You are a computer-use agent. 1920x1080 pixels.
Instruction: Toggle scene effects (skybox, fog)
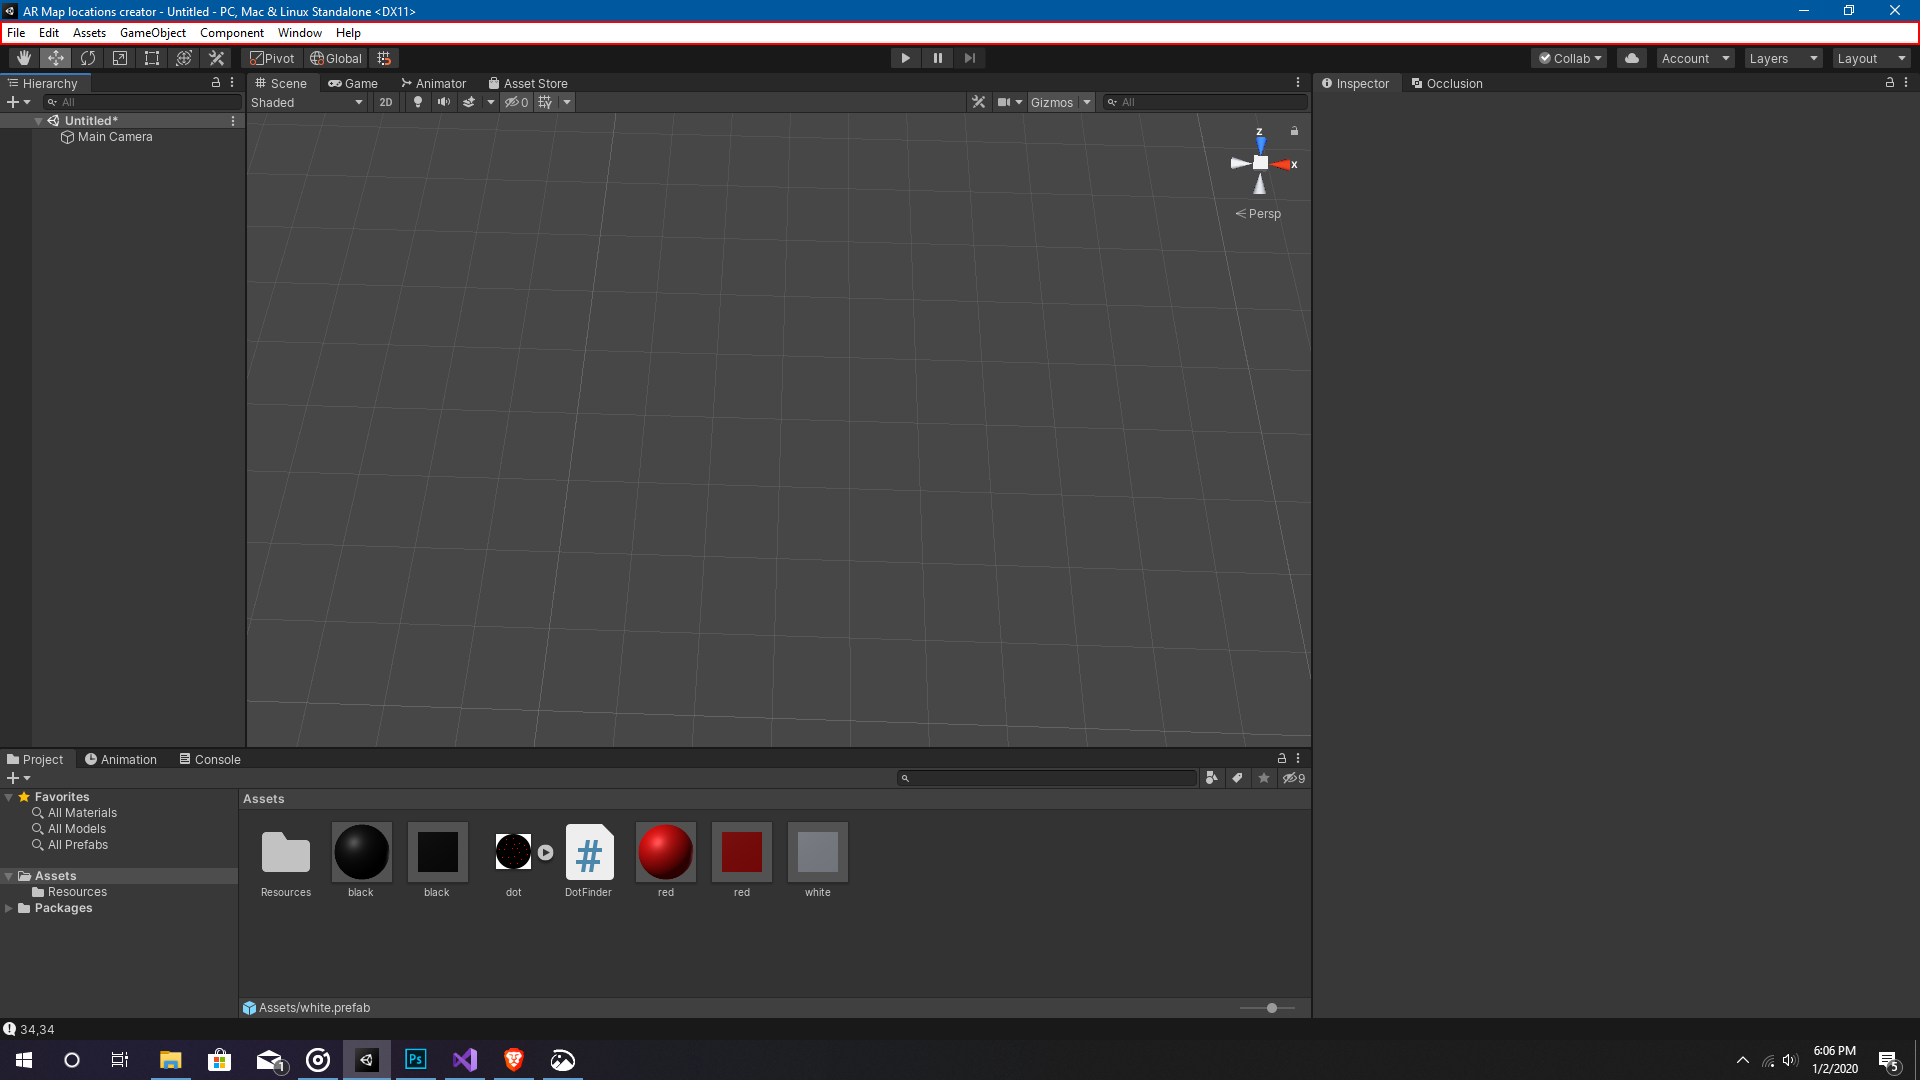tap(469, 102)
